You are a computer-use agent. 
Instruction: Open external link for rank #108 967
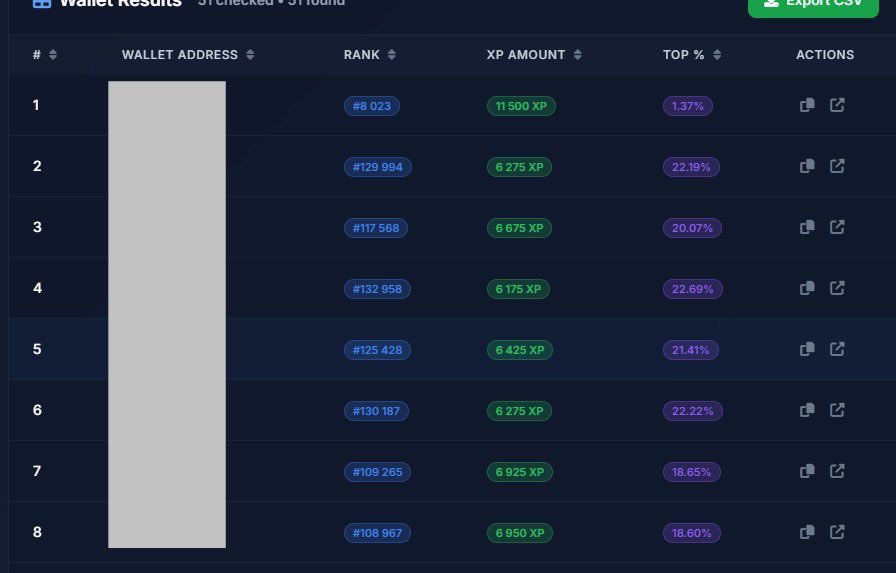[x=837, y=532]
